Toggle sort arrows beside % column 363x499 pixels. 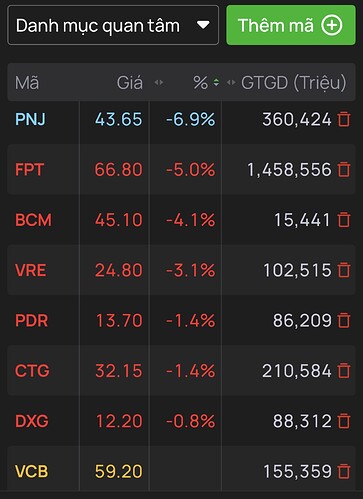(216, 82)
